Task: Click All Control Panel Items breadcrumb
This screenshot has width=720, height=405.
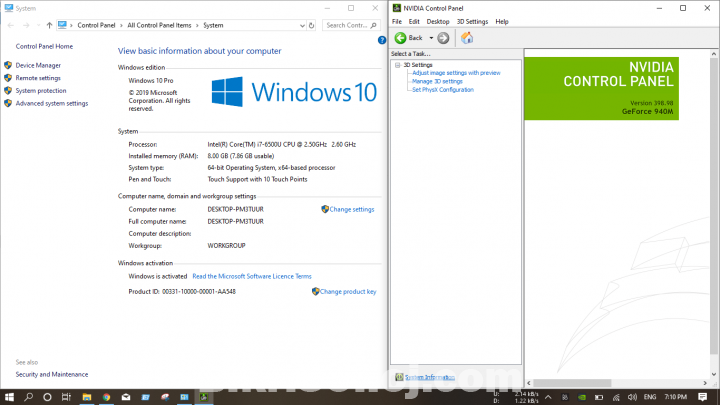Action: (159, 25)
